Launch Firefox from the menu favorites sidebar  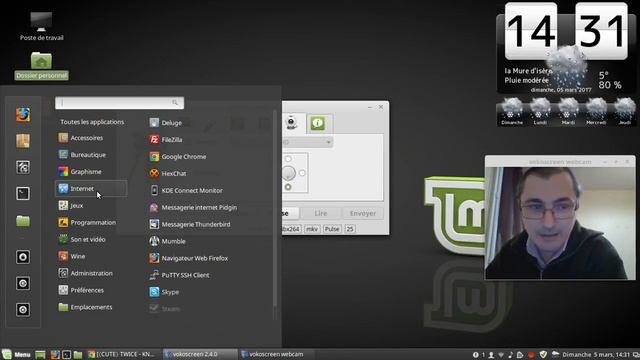pyautogui.click(x=23, y=115)
